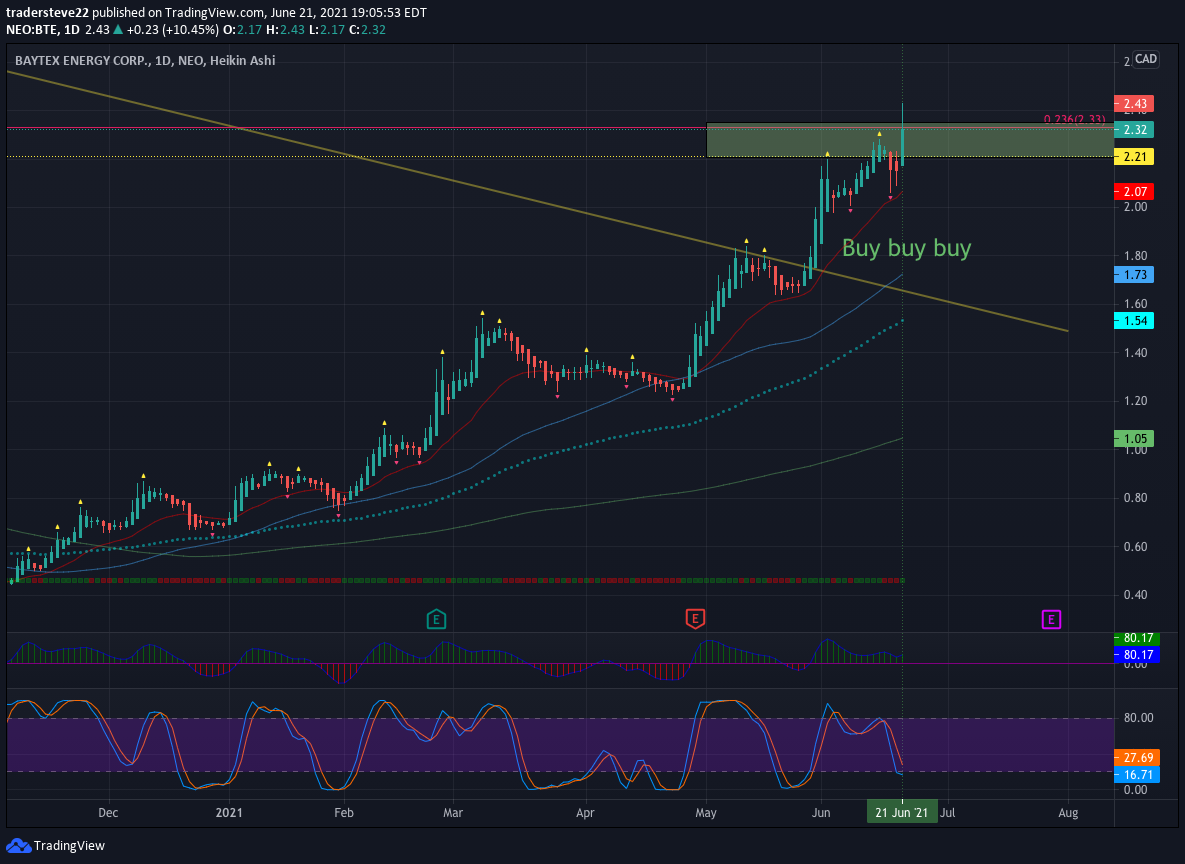Click the 2021 label on the time axis
Image resolution: width=1185 pixels, height=864 pixels.
[x=229, y=813]
